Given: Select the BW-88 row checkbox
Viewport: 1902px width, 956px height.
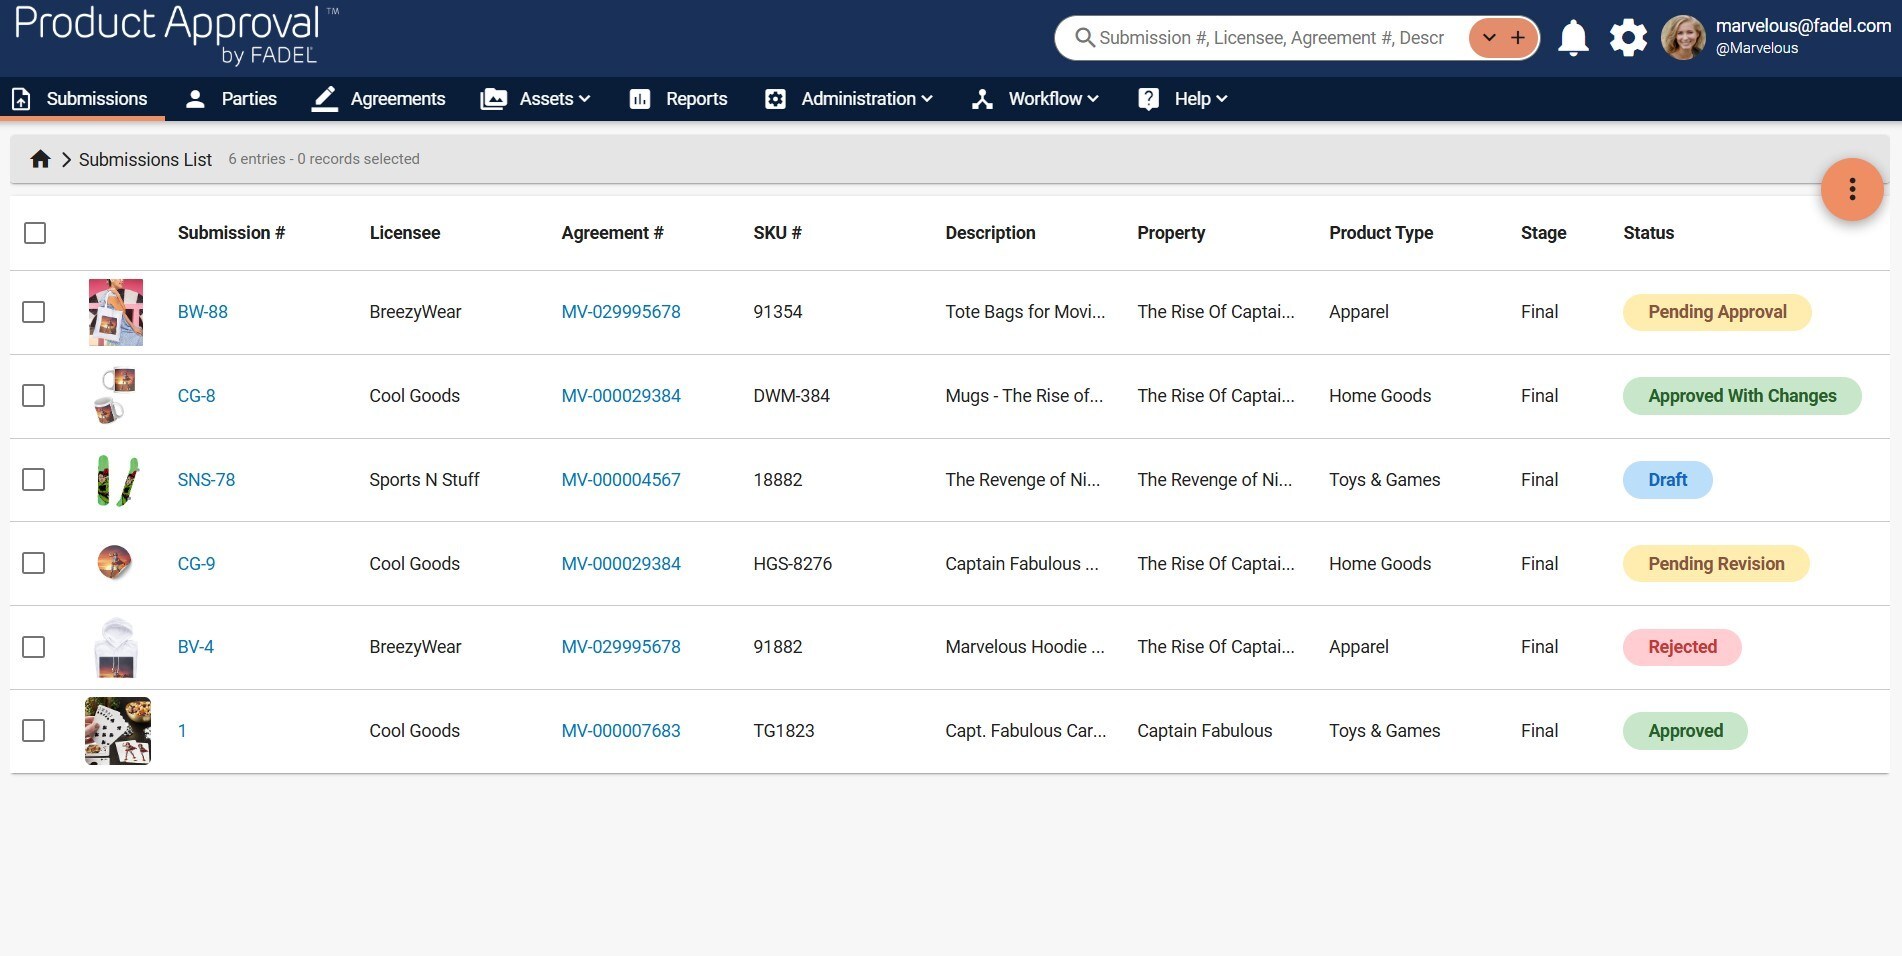Looking at the screenshot, I should pyautogui.click(x=34, y=312).
